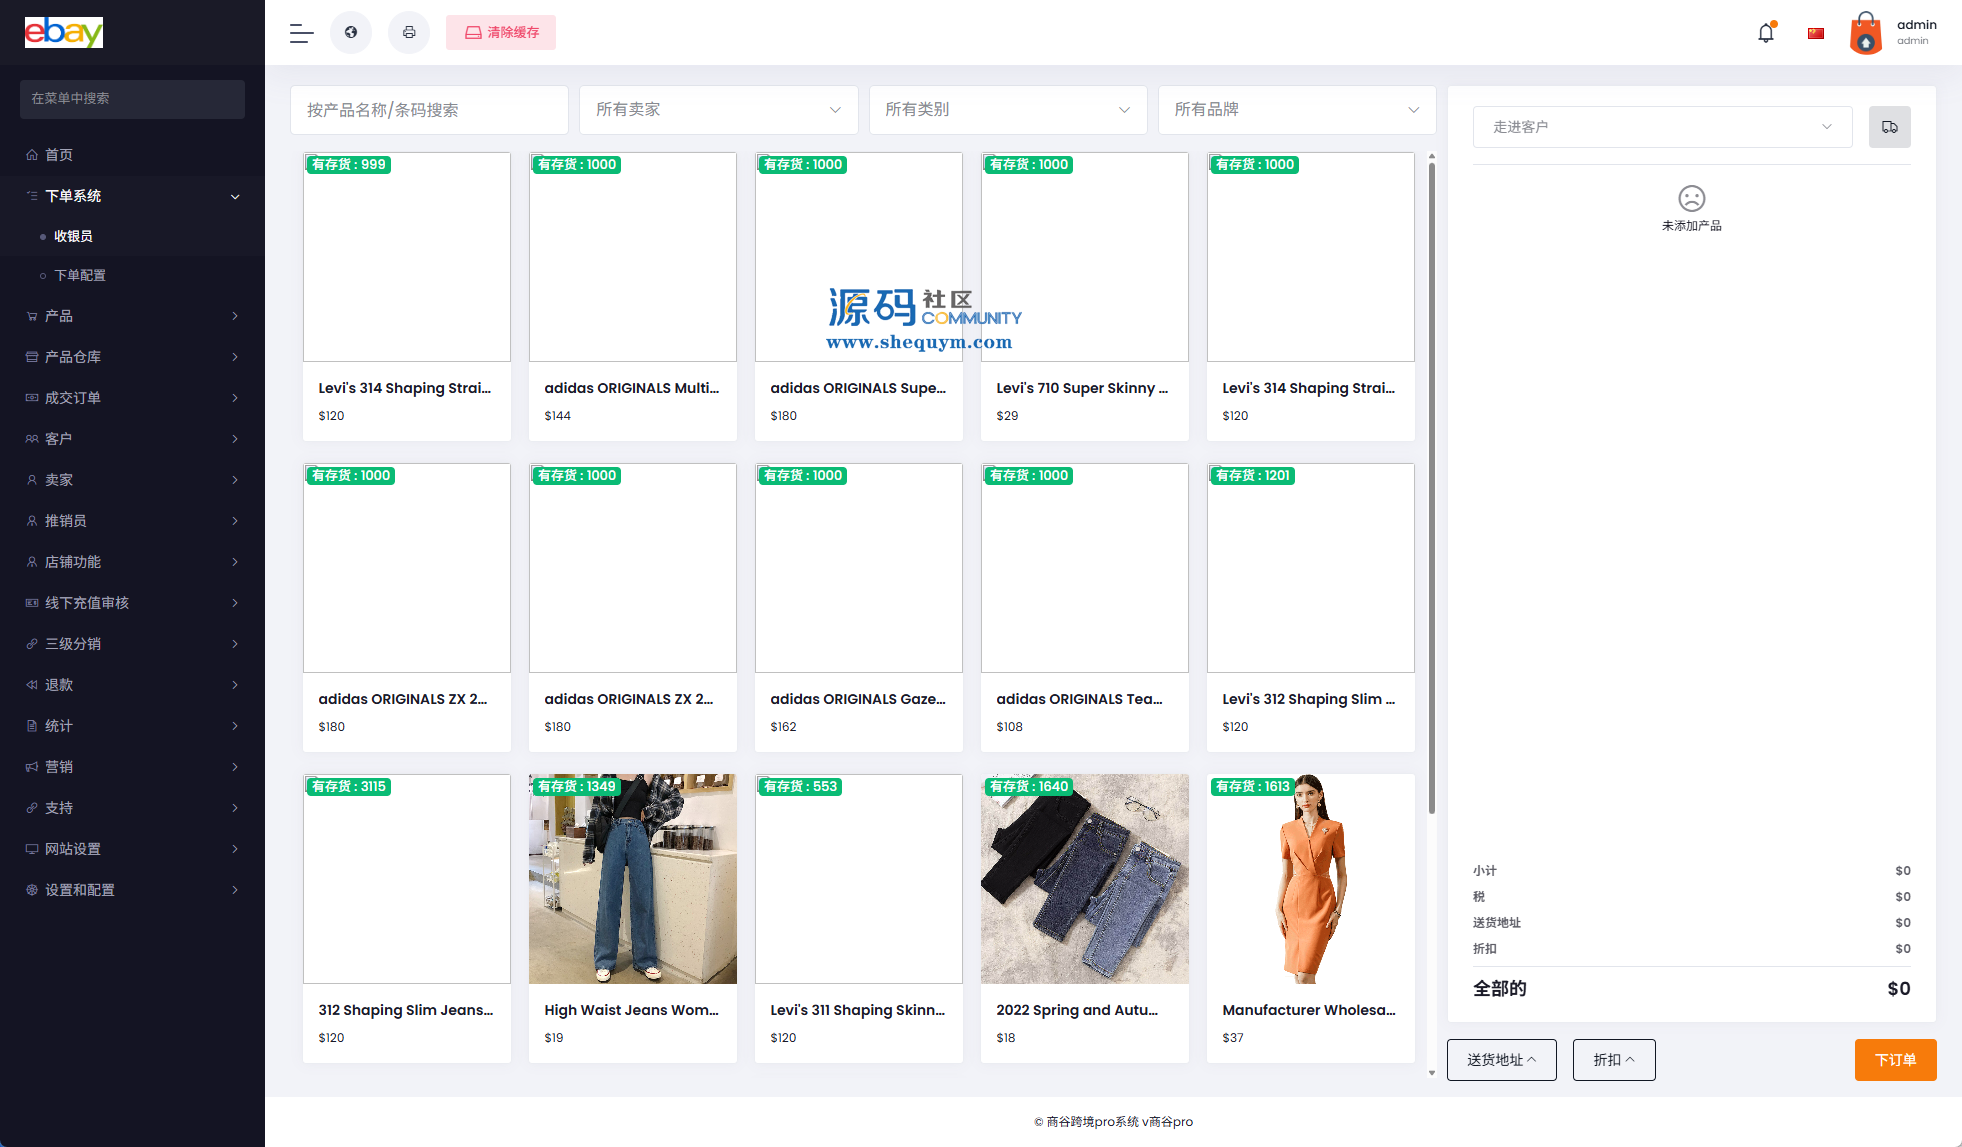Open 首页 in sidebar

point(59,155)
